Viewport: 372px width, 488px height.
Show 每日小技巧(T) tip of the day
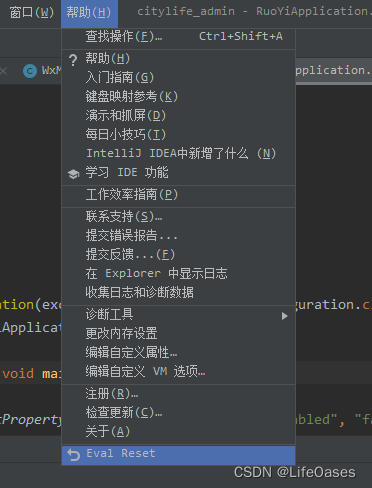178,135
